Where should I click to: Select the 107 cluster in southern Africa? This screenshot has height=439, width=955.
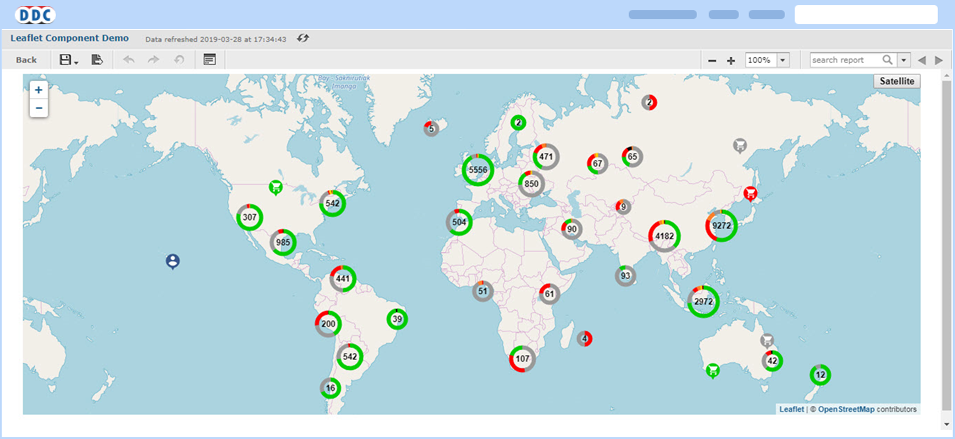click(523, 359)
